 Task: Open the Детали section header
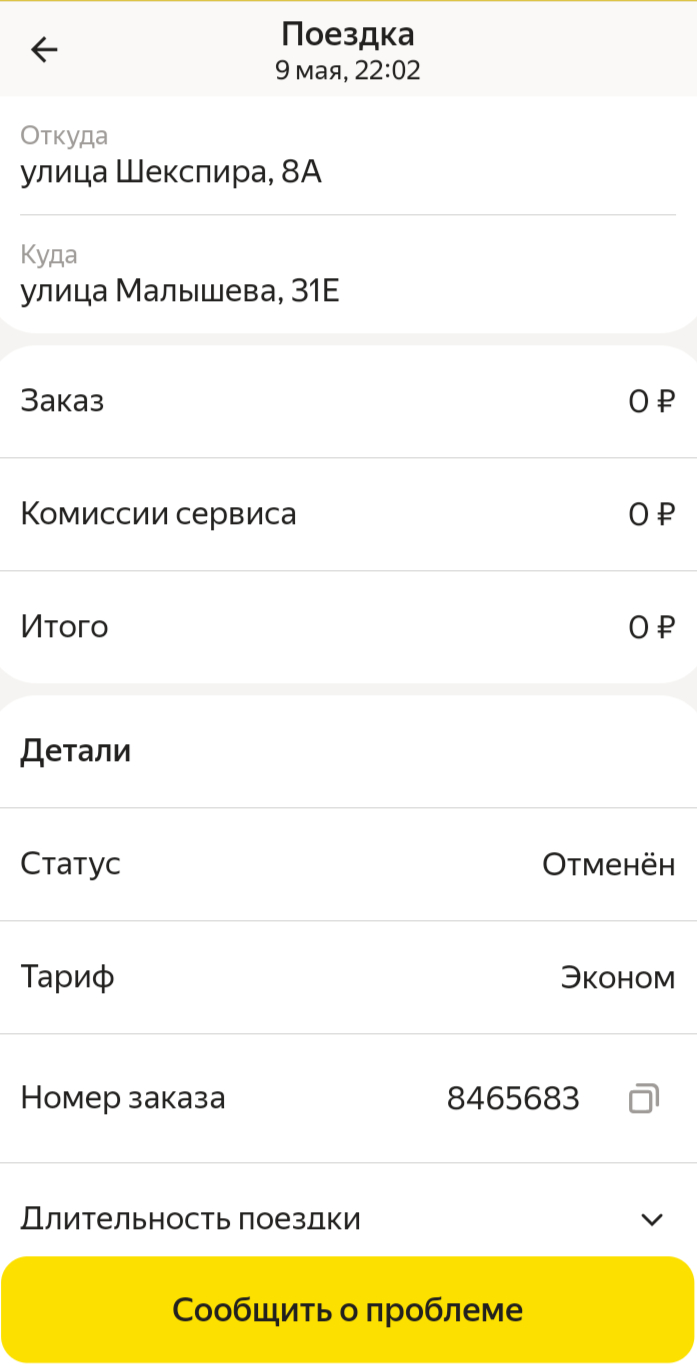[x=76, y=751]
